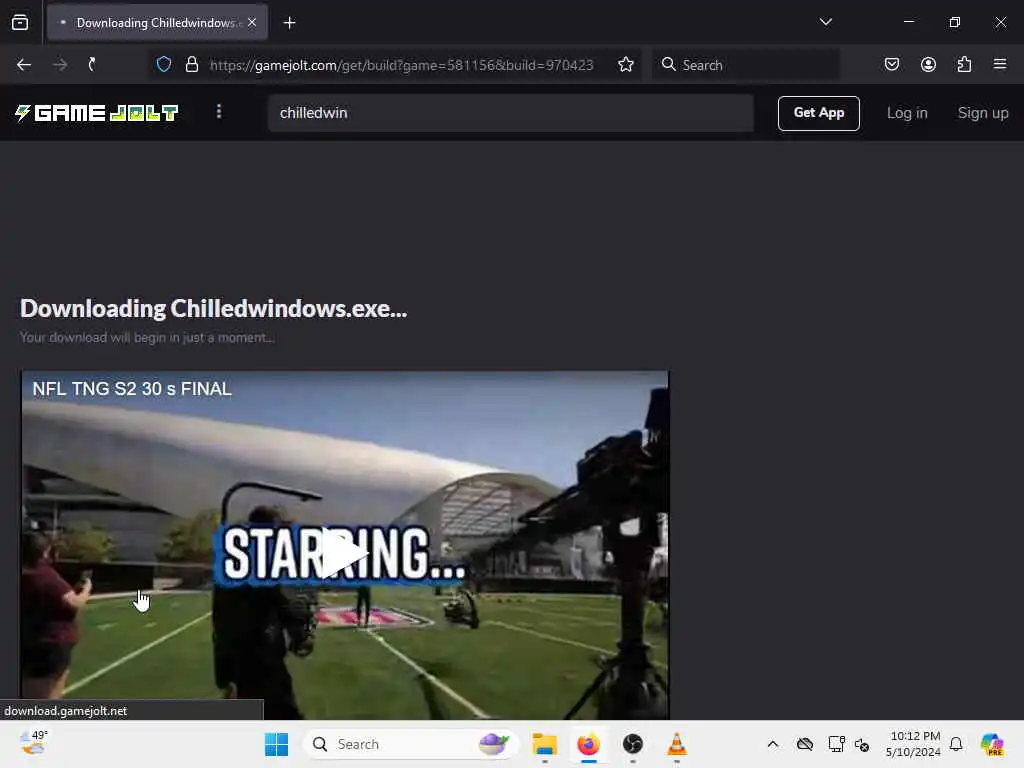Go forward one page

coord(59,65)
